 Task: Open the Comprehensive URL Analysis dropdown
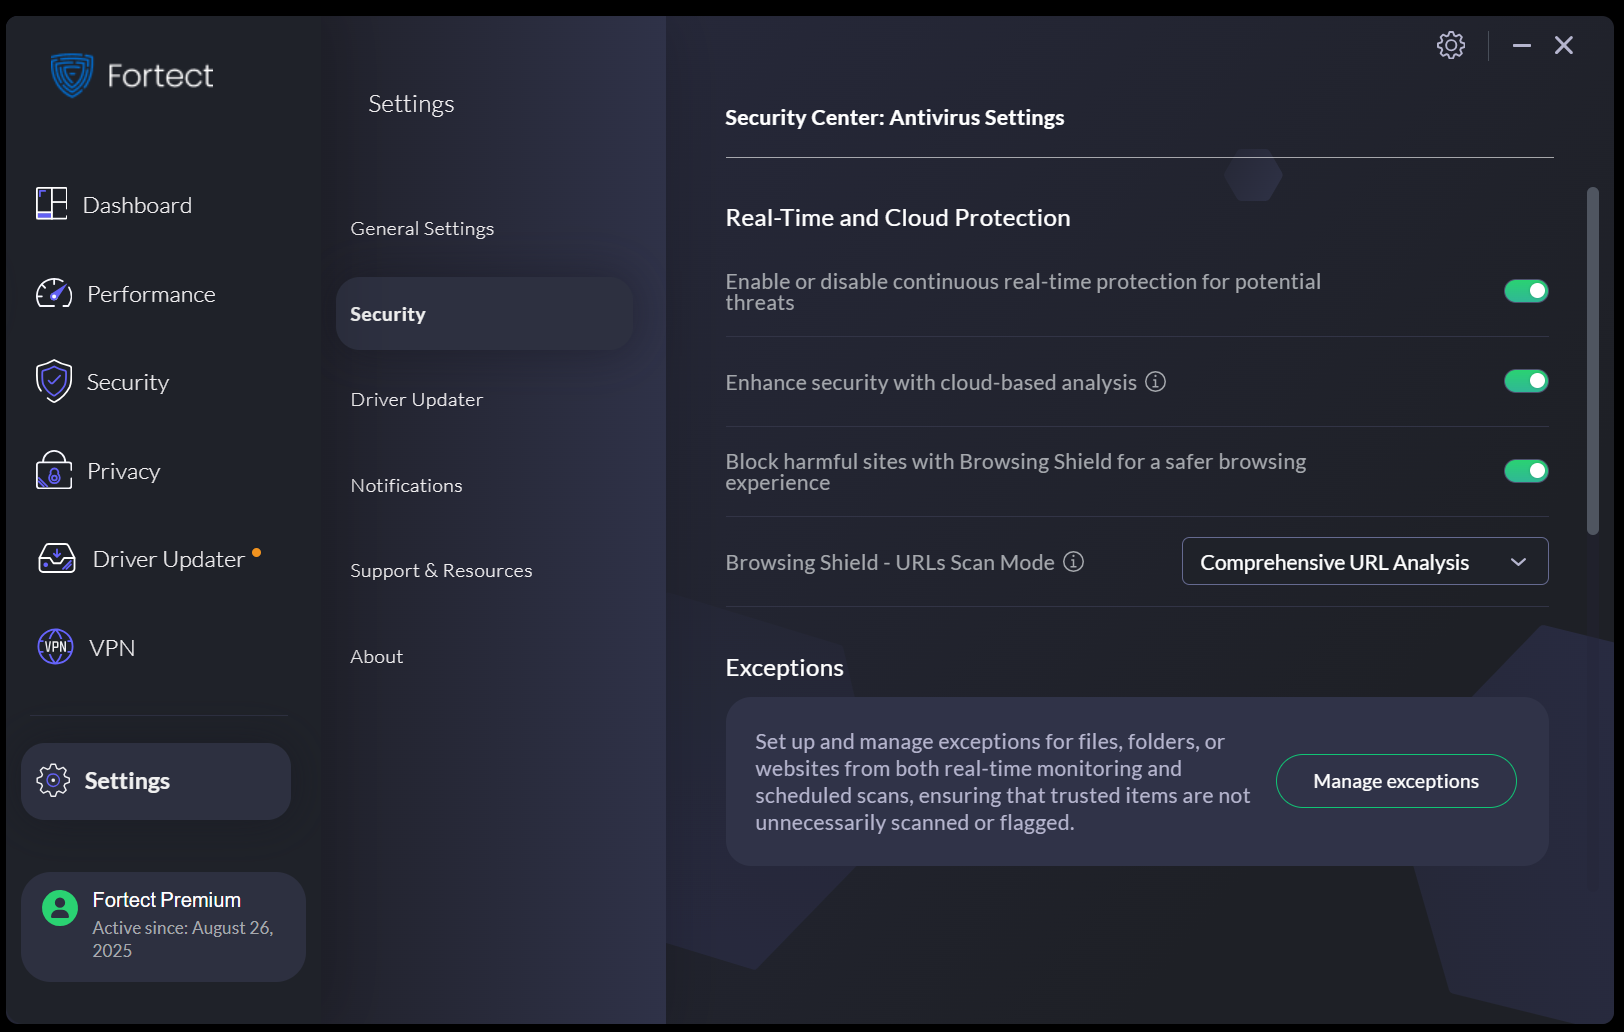(x=1365, y=561)
